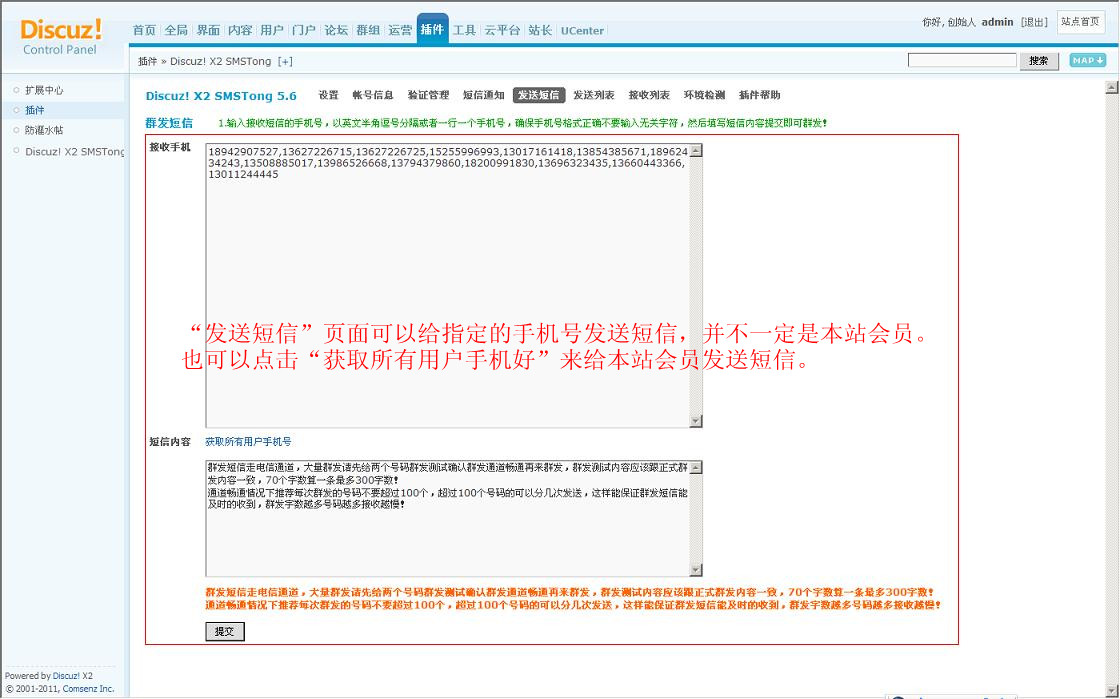Open the 用户 top menu
The image size is (1120, 699).
click(272, 30)
